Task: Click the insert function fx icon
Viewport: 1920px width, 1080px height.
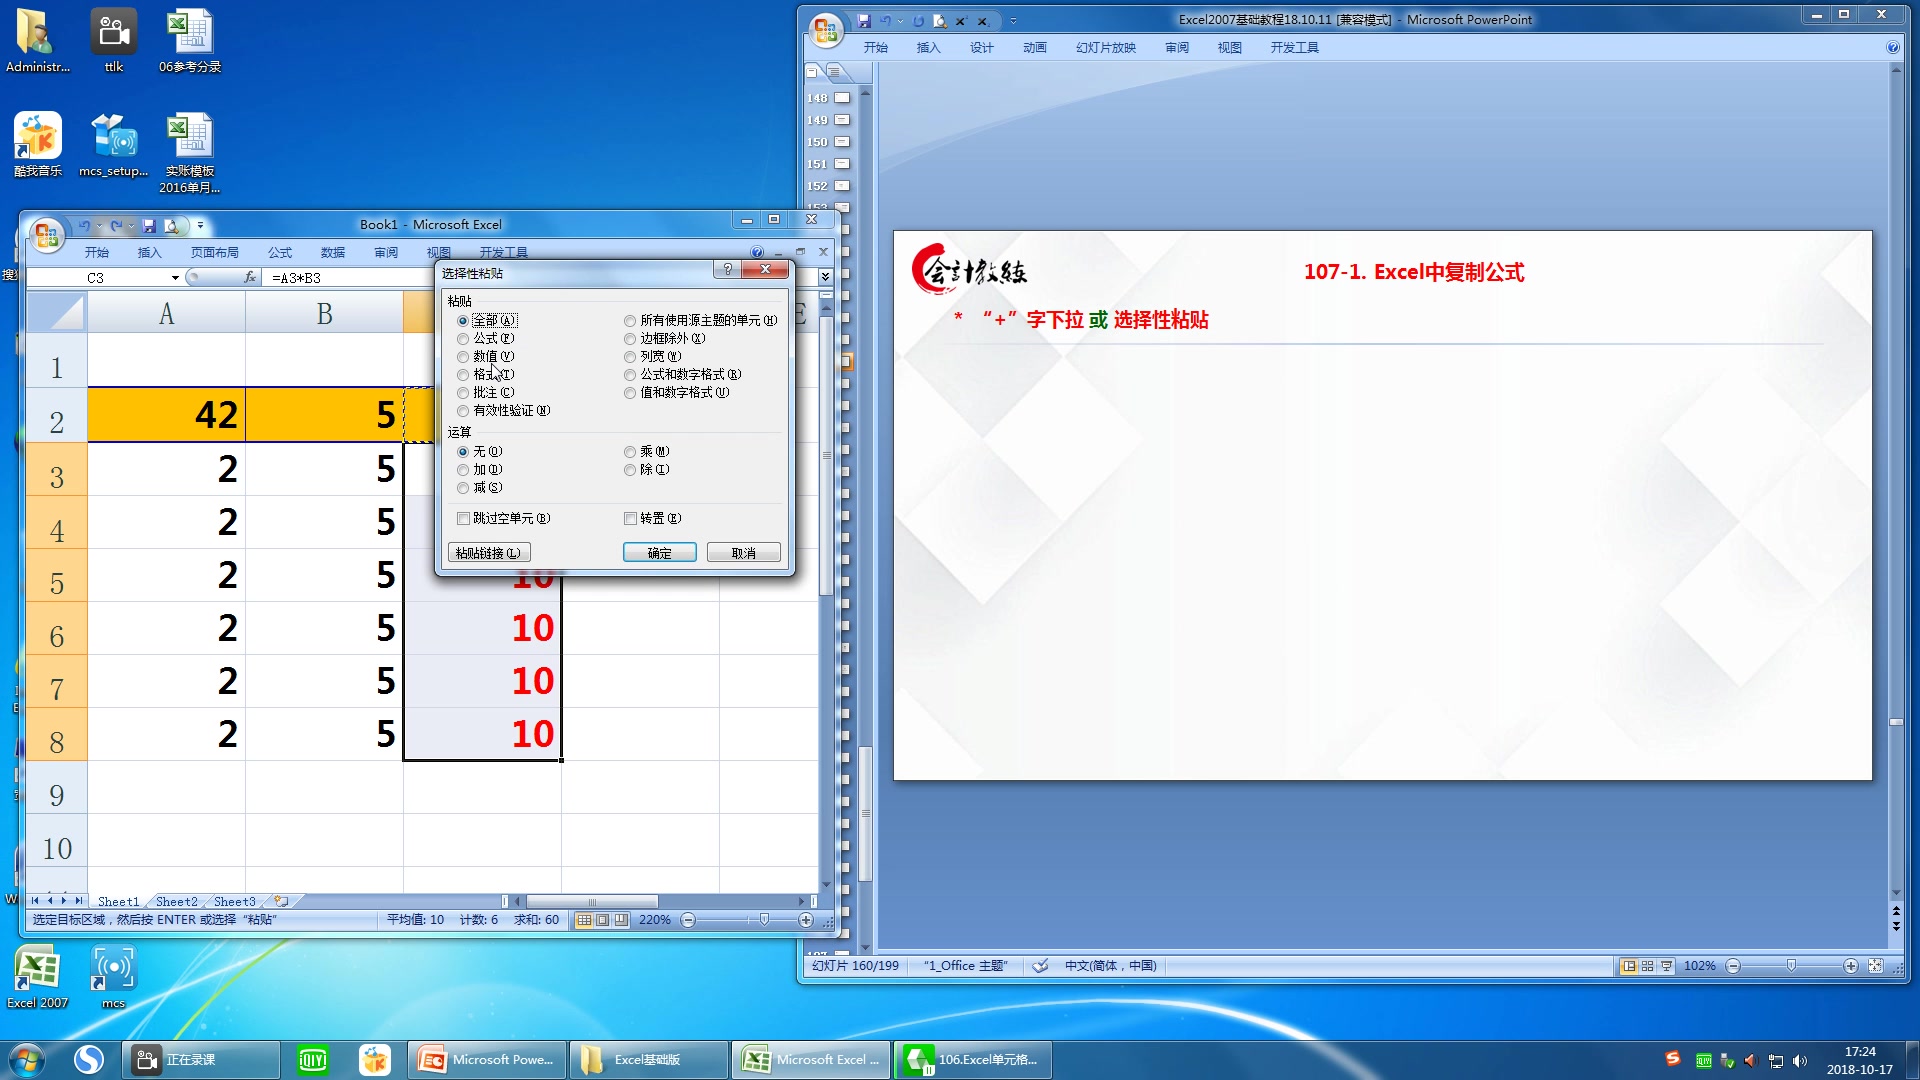Action: 249,278
